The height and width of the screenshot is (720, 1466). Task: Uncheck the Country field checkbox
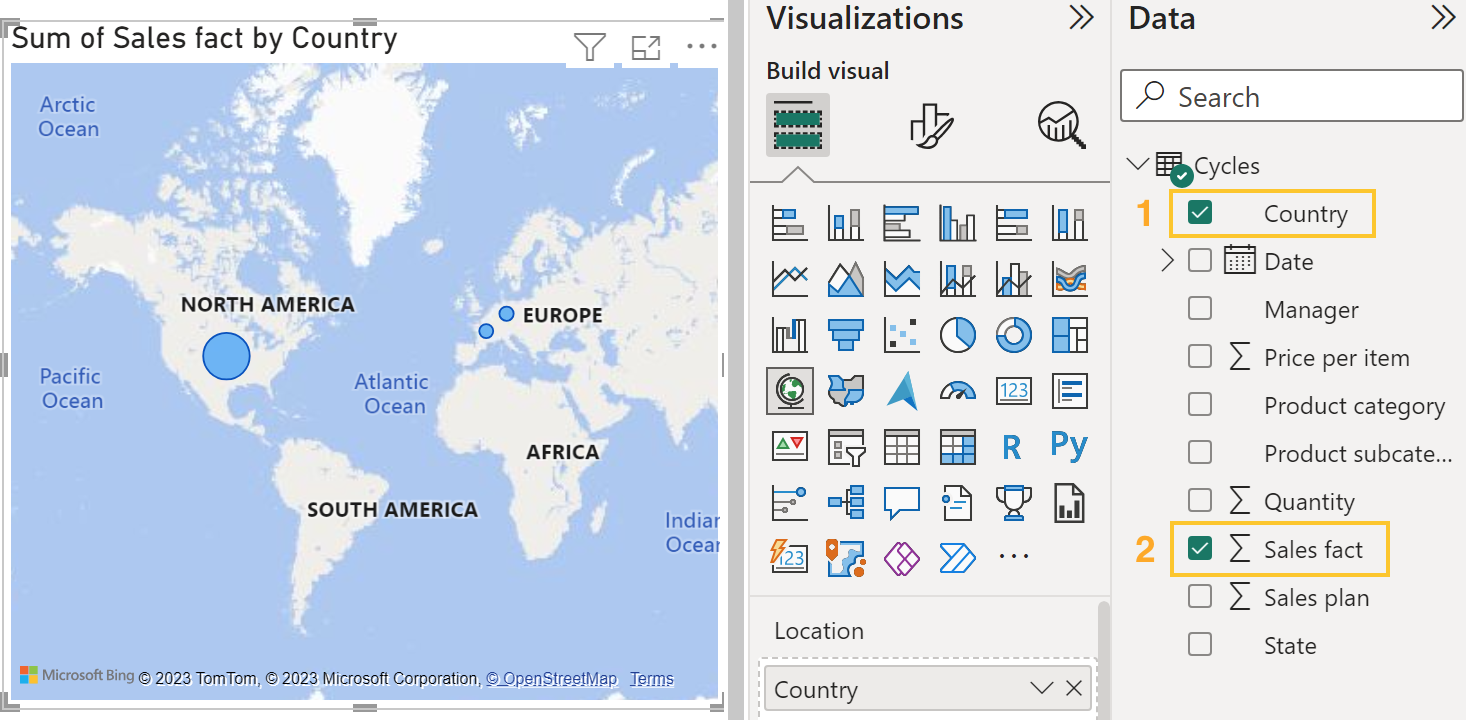pos(1200,213)
